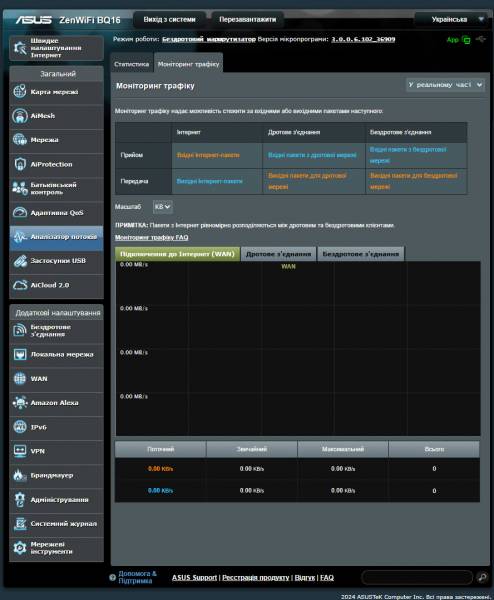The height and width of the screenshot is (600, 494).
Task: Click the Звичайний column header
Action: click(x=252, y=449)
